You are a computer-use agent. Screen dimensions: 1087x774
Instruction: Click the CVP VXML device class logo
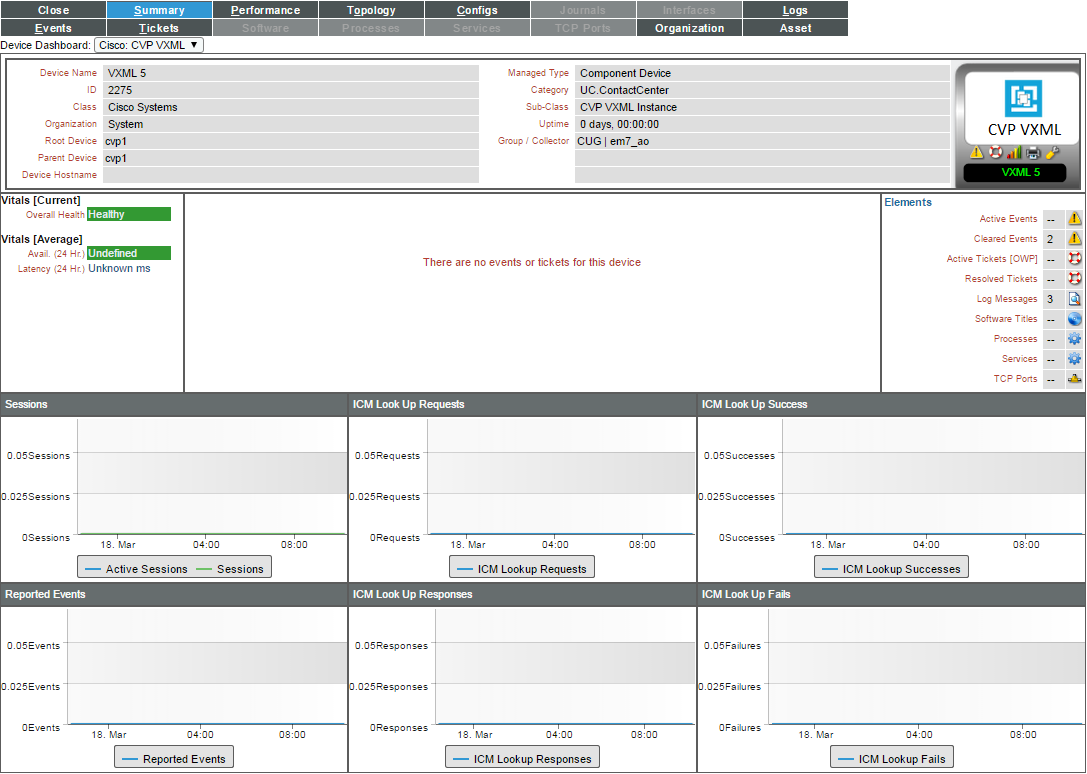point(1023,98)
